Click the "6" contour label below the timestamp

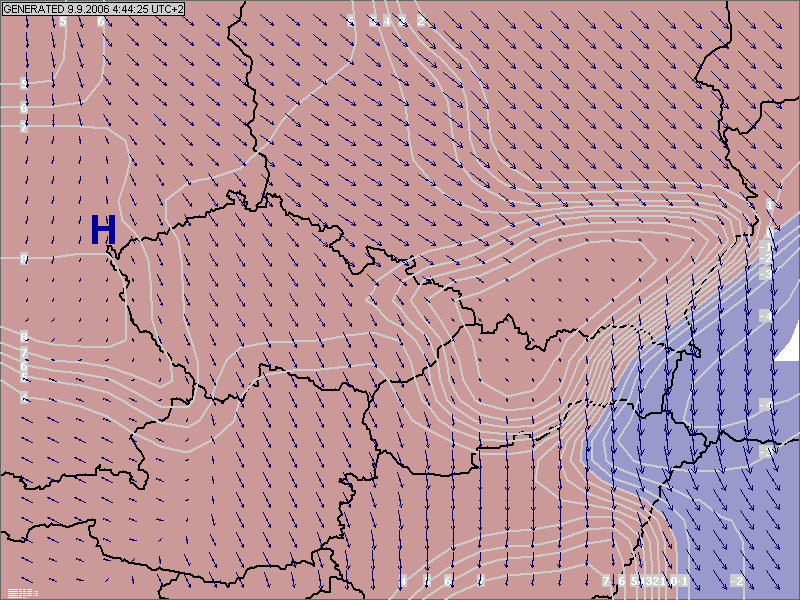coord(100,21)
